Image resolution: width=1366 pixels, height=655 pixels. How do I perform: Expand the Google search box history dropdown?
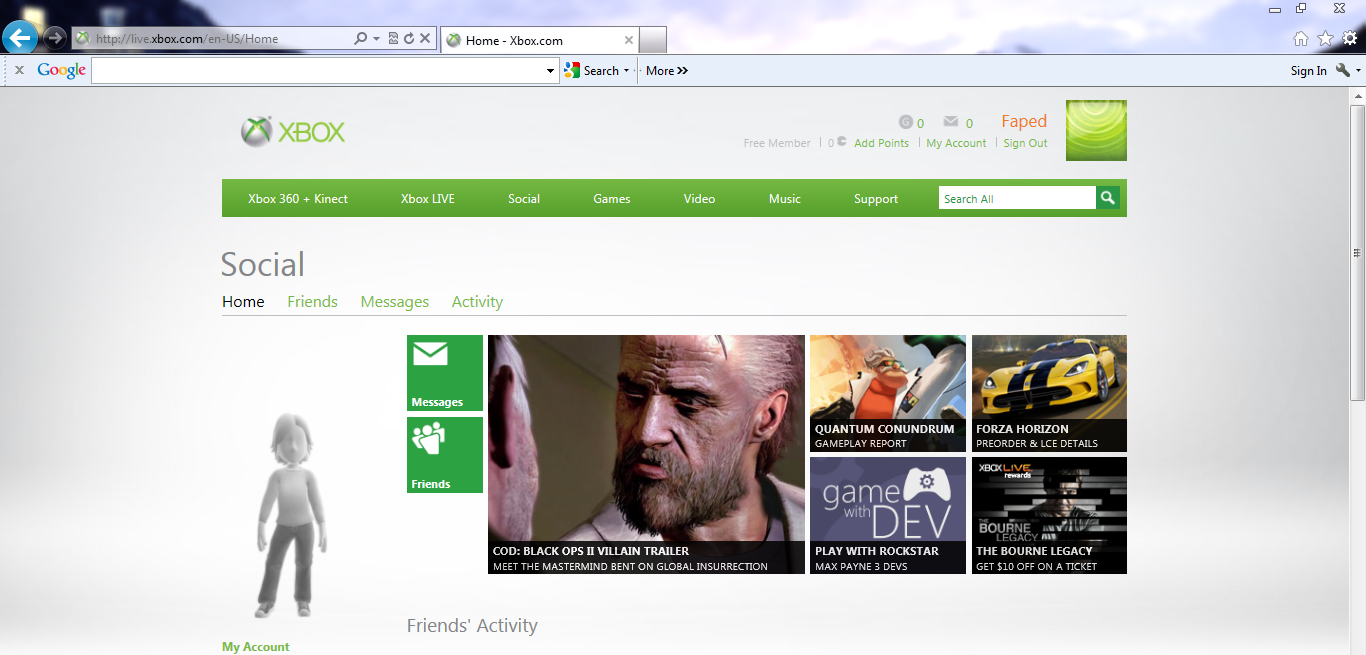551,71
